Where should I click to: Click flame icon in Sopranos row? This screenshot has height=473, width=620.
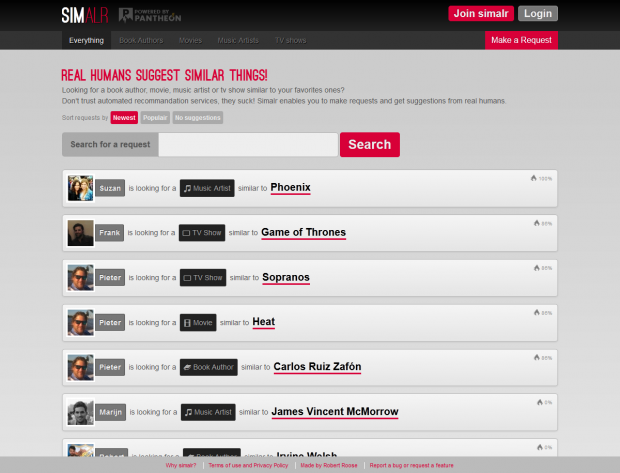[537, 268]
